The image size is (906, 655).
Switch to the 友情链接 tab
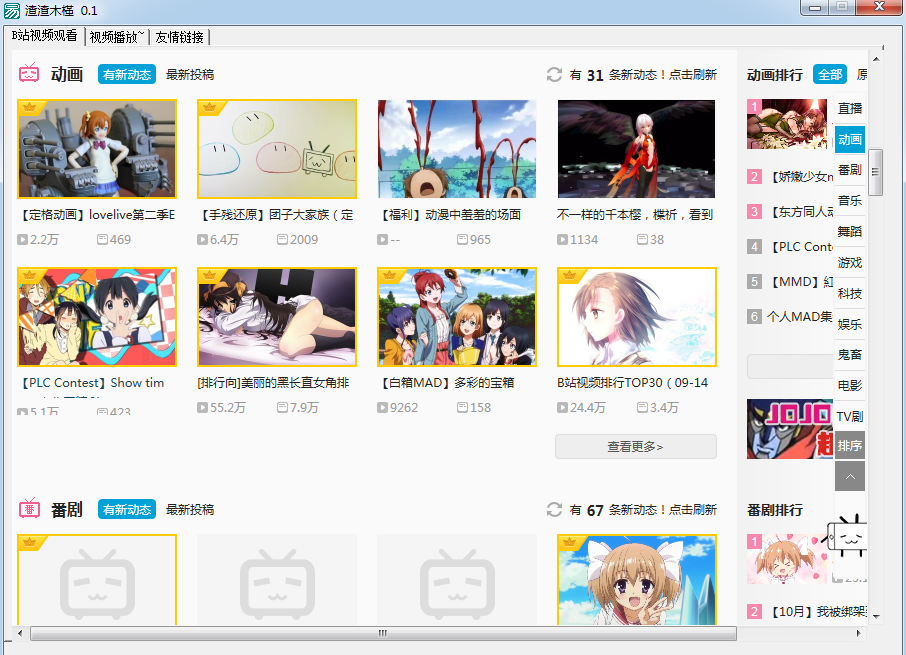pyautogui.click(x=179, y=37)
